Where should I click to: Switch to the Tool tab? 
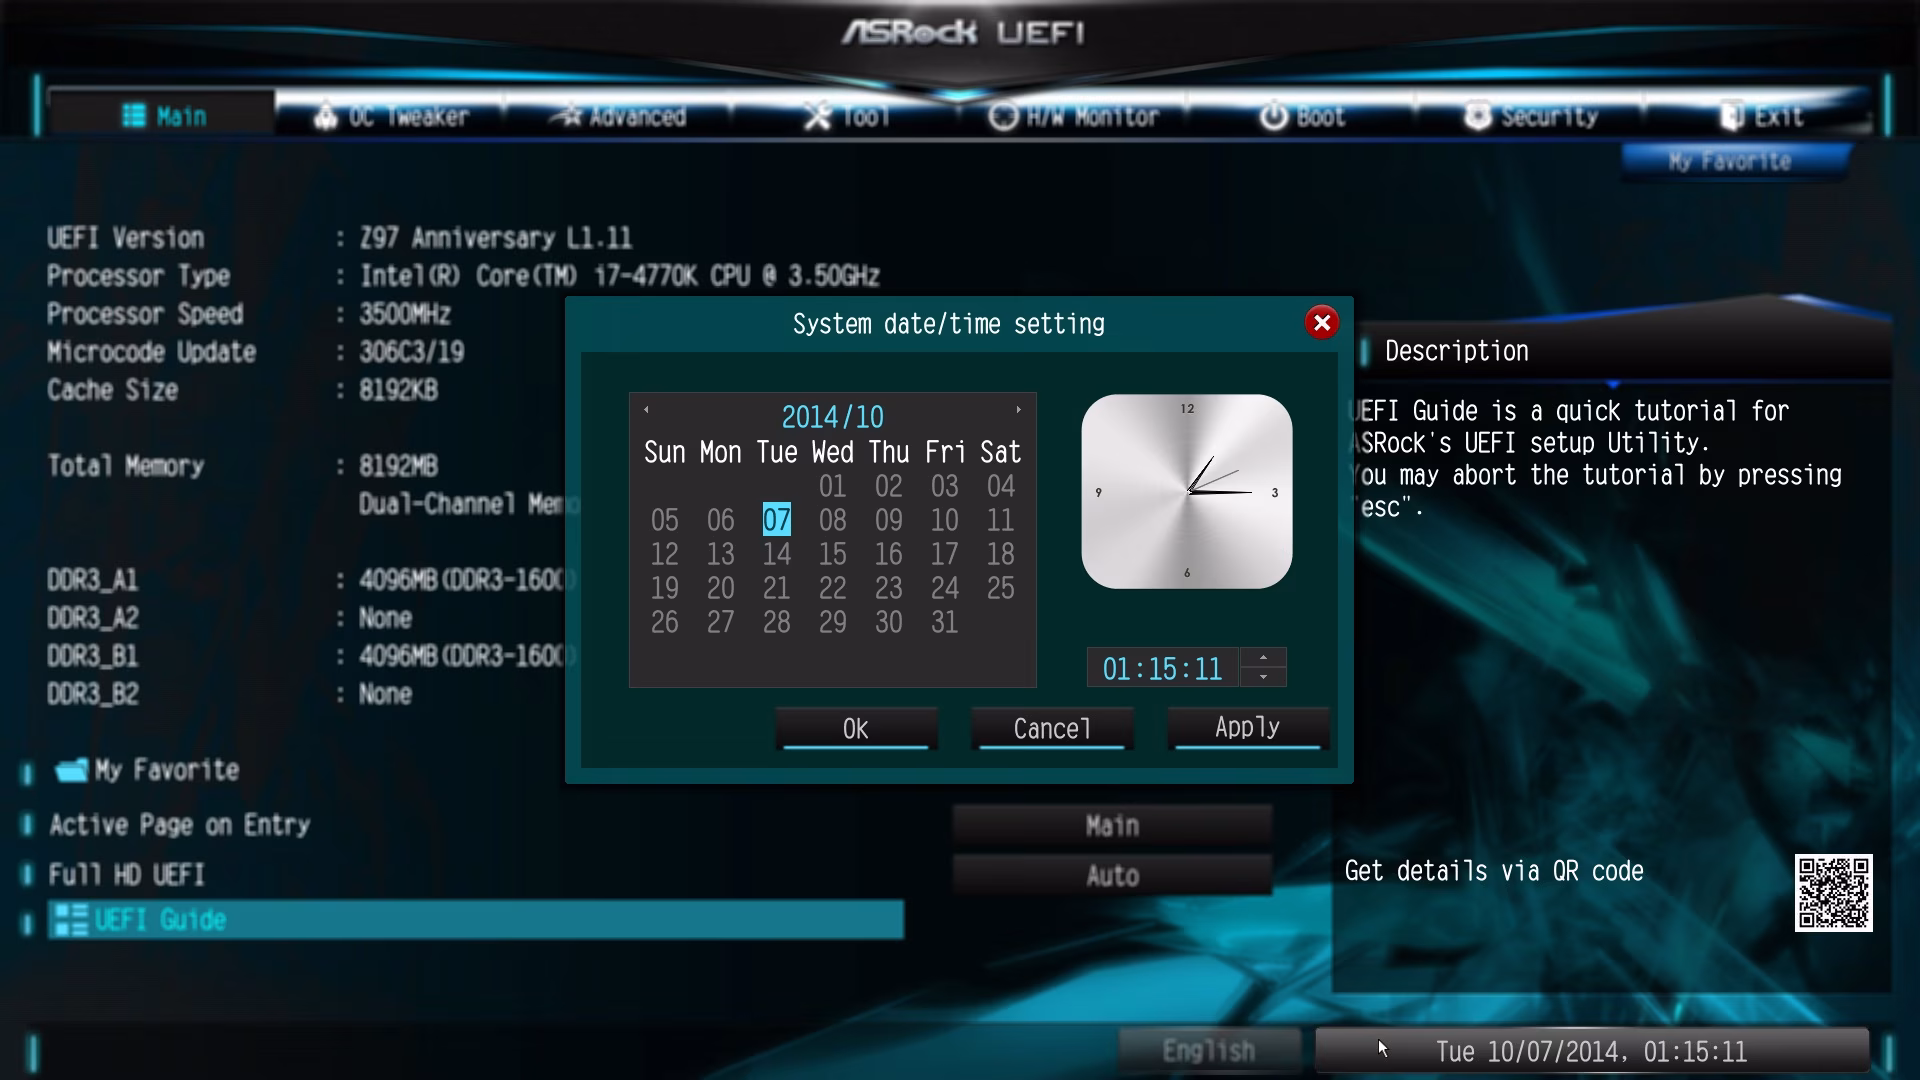click(x=845, y=116)
